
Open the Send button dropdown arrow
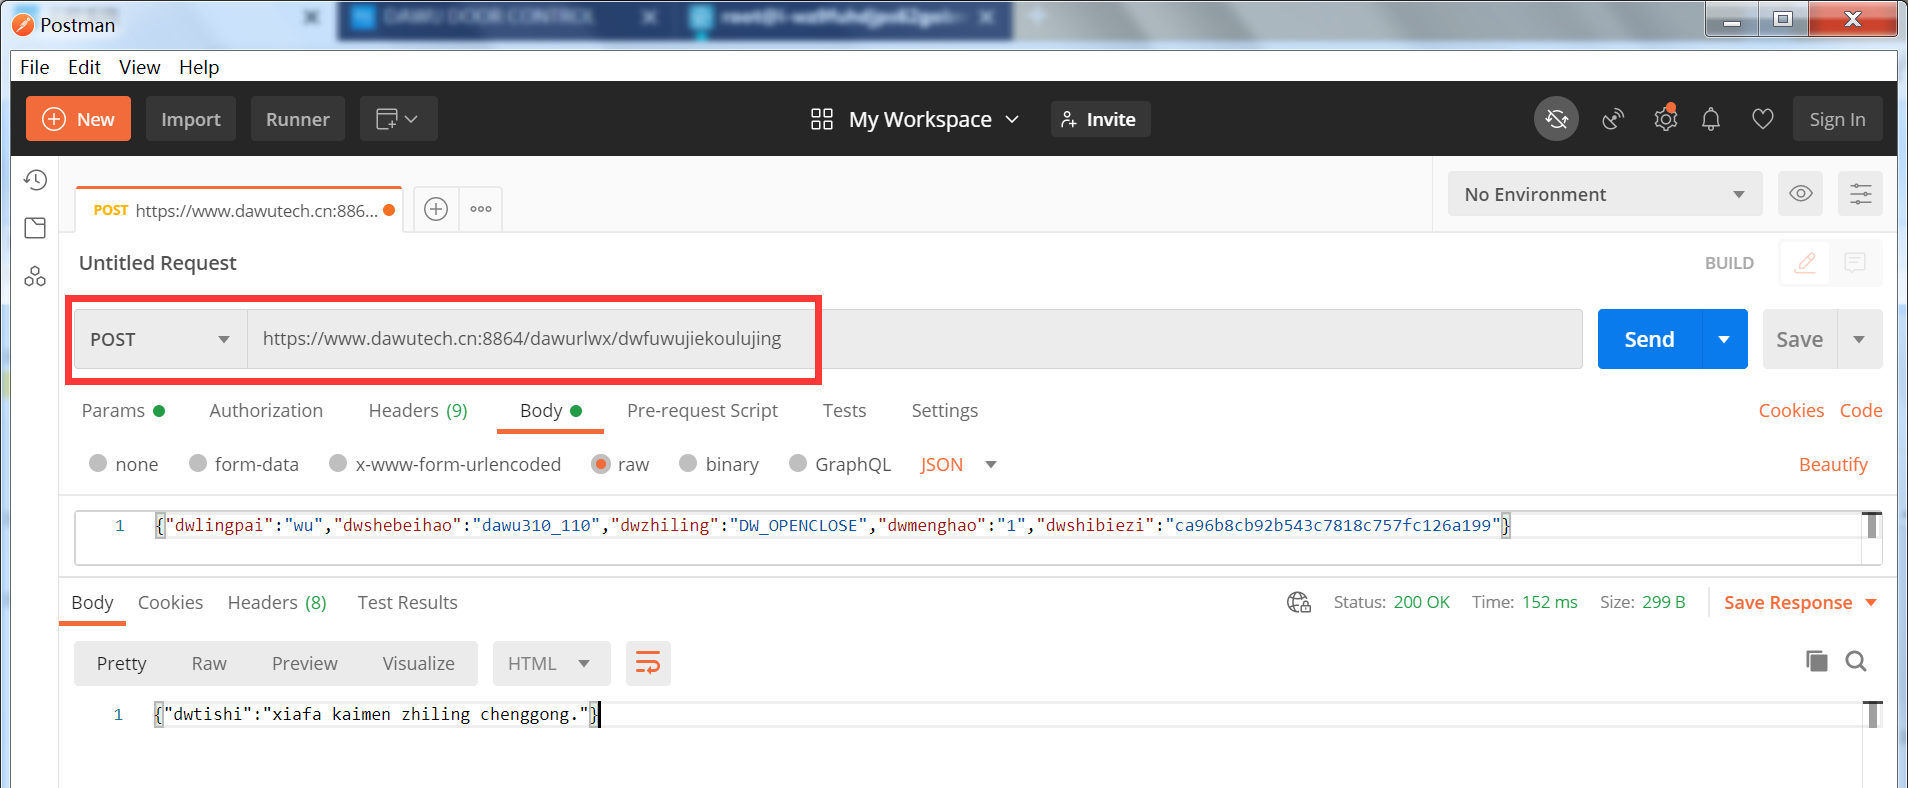pos(1724,339)
